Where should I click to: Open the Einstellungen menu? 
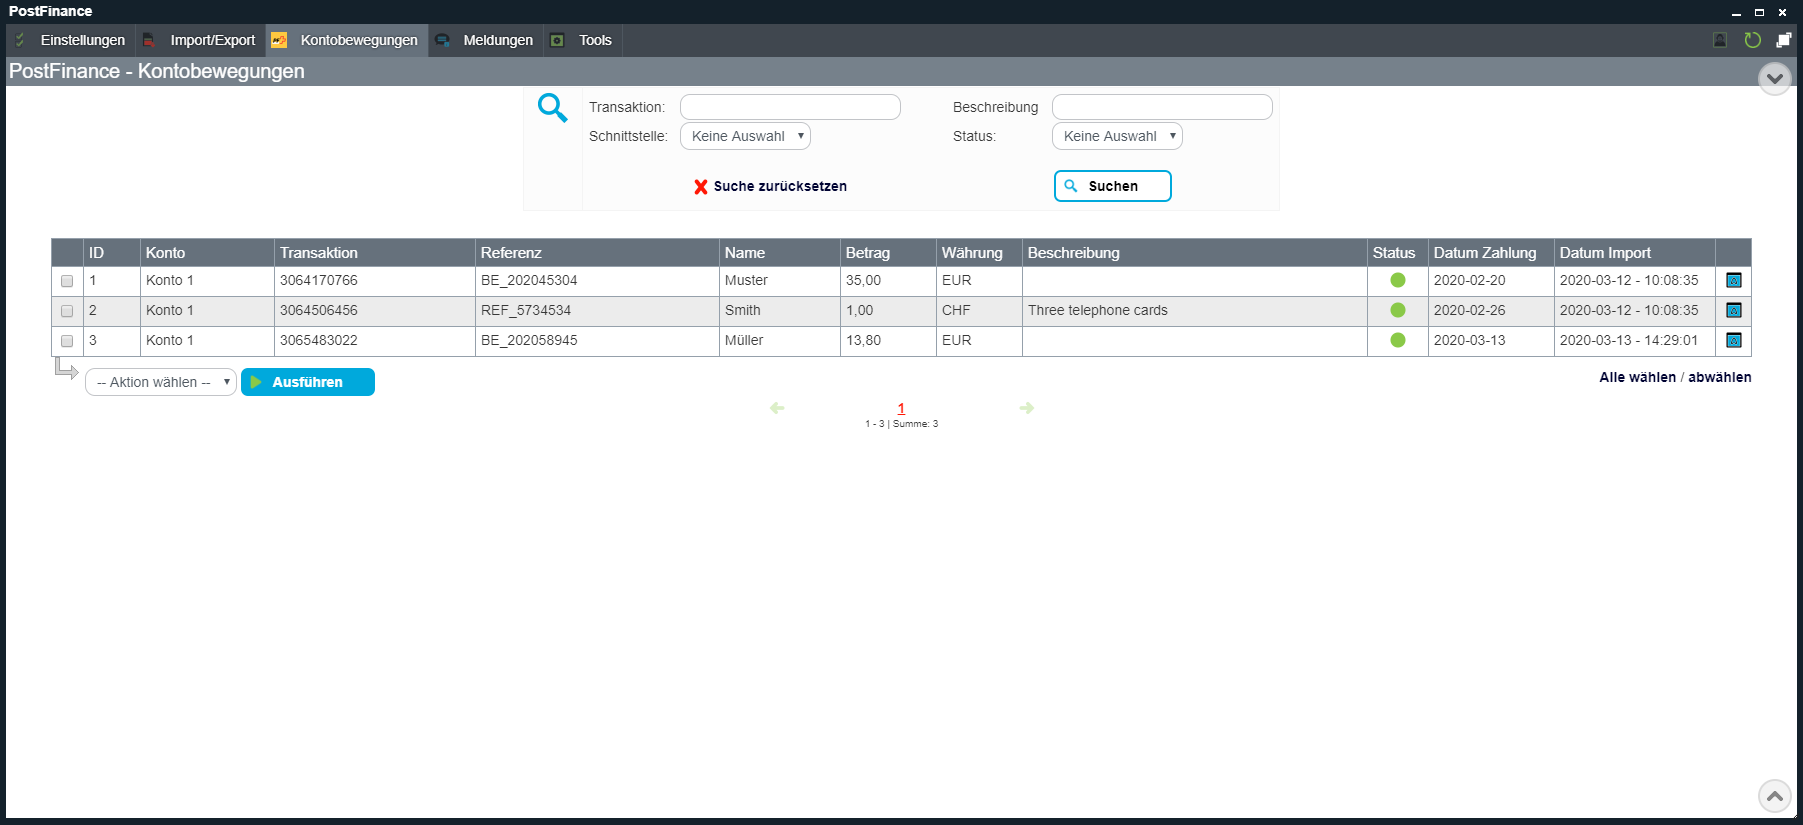[70, 40]
